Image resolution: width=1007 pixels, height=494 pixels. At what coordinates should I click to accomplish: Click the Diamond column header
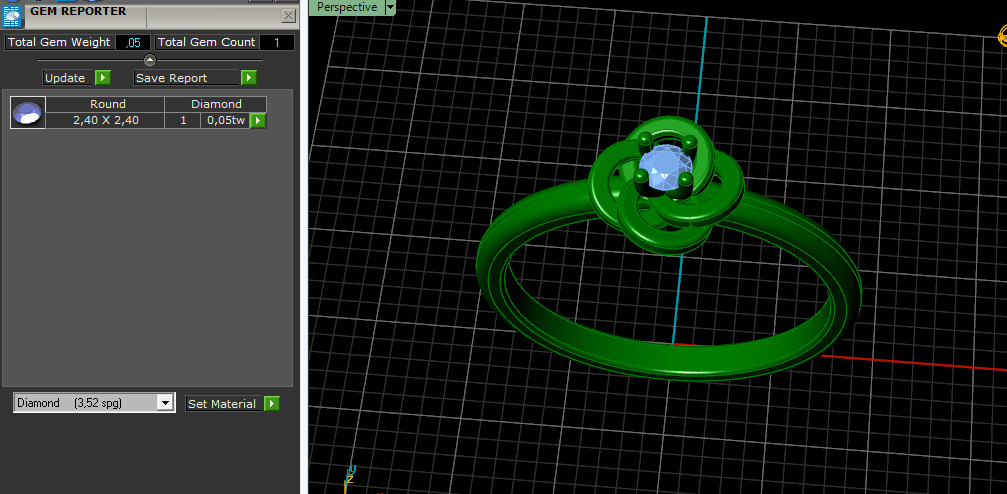pos(216,104)
